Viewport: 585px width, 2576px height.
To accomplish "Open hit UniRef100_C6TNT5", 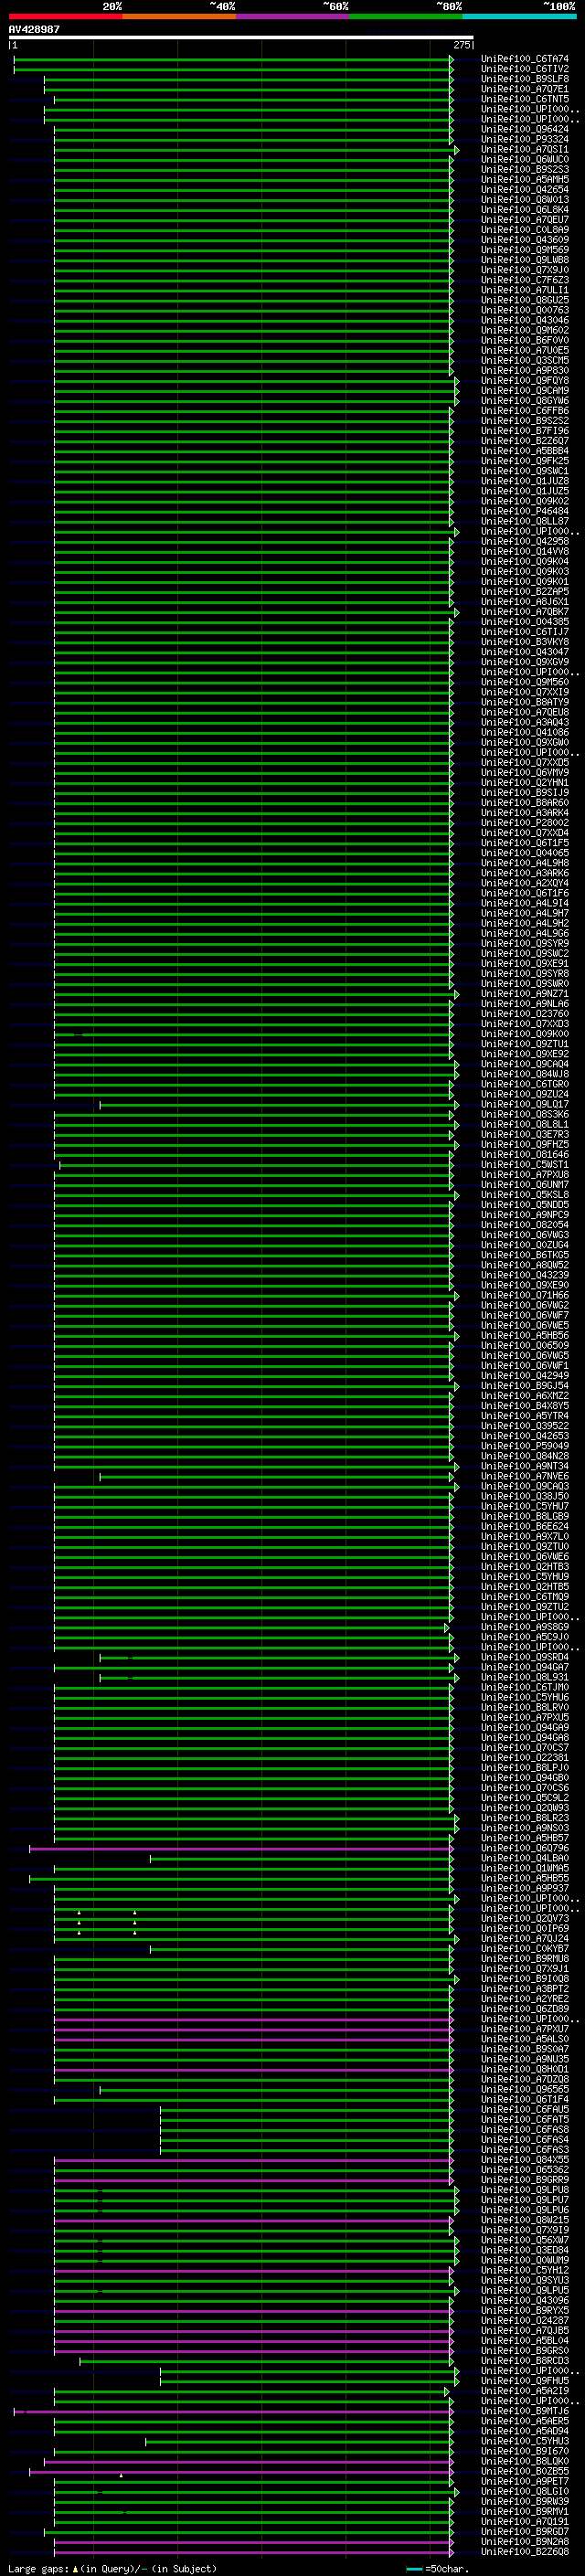I will (525, 99).
